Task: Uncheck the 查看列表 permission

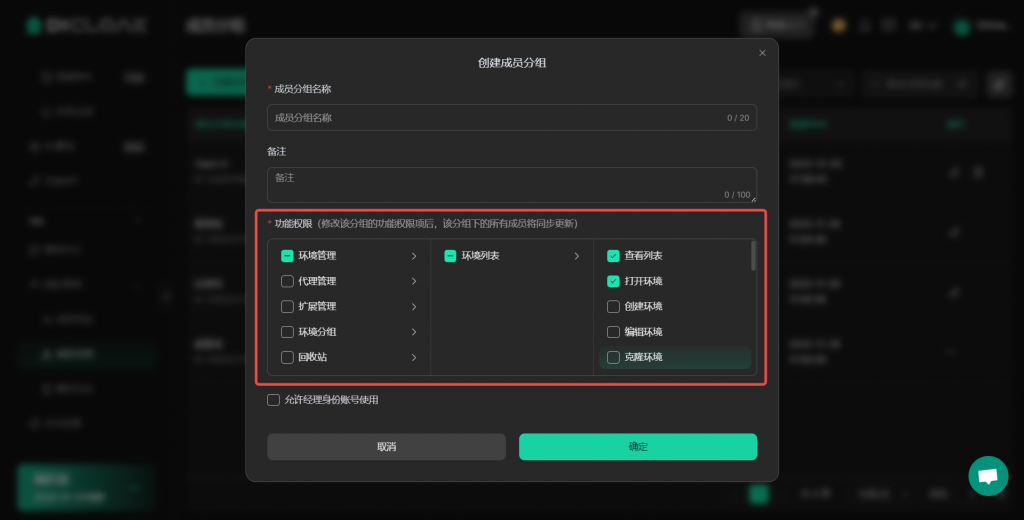Action: [x=613, y=256]
